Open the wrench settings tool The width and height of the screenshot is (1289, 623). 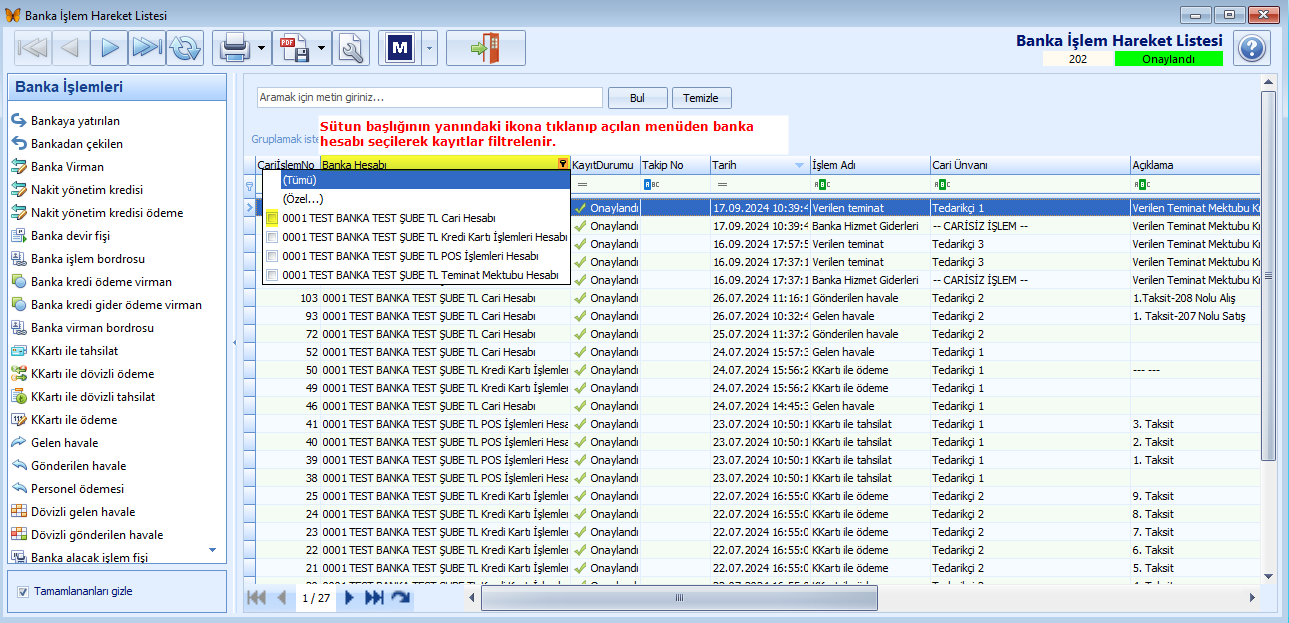click(x=351, y=47)
